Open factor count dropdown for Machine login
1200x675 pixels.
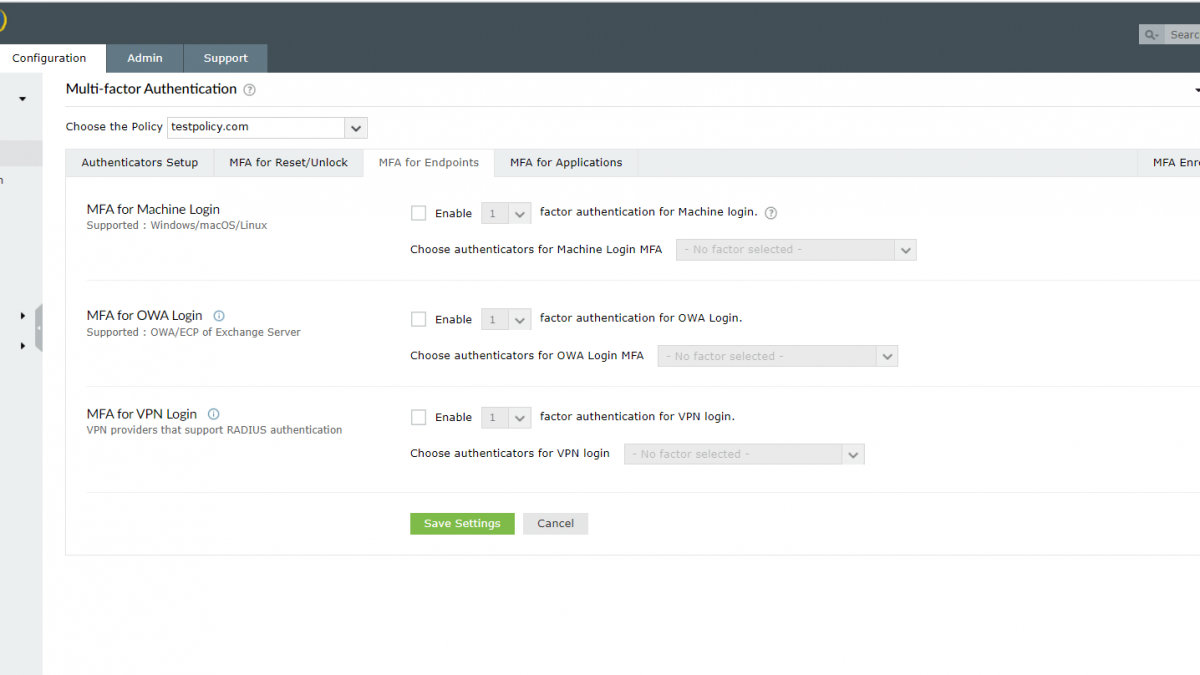click(x=506, y=213)
